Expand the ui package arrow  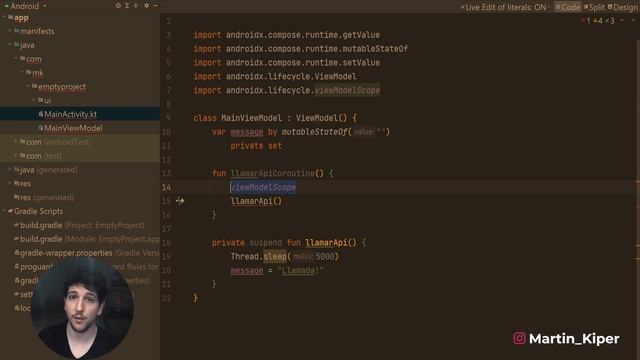point(34,100)
